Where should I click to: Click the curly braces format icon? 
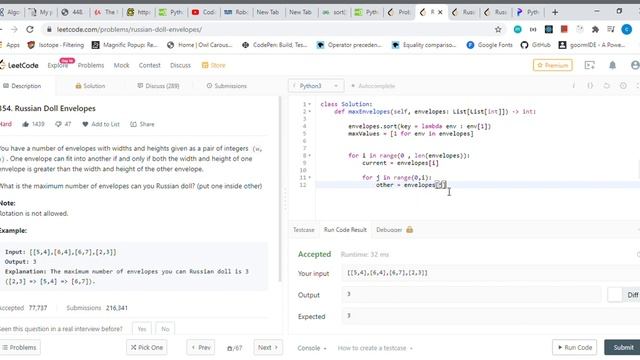pos(590,86)
